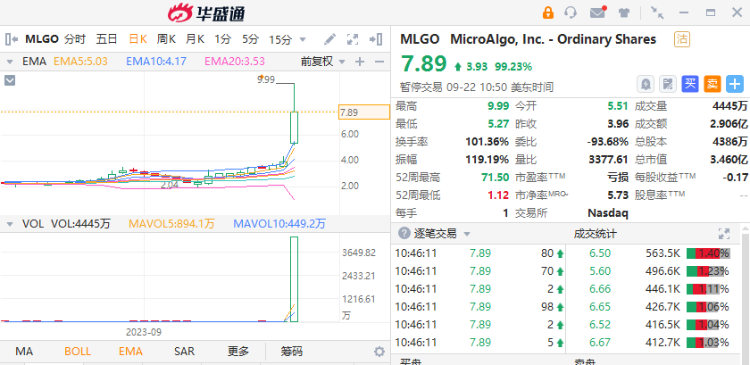Screen dimensions: 750x365
Task: Open the skin theme shirt icon
Action: (x=623, y=13)
